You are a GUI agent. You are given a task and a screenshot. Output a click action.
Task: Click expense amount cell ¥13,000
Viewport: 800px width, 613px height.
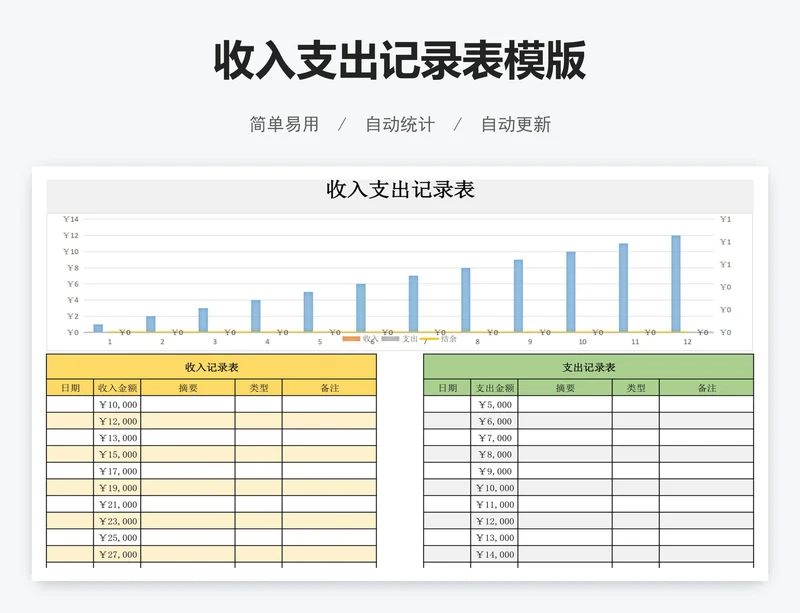click(x=494, y=537)
